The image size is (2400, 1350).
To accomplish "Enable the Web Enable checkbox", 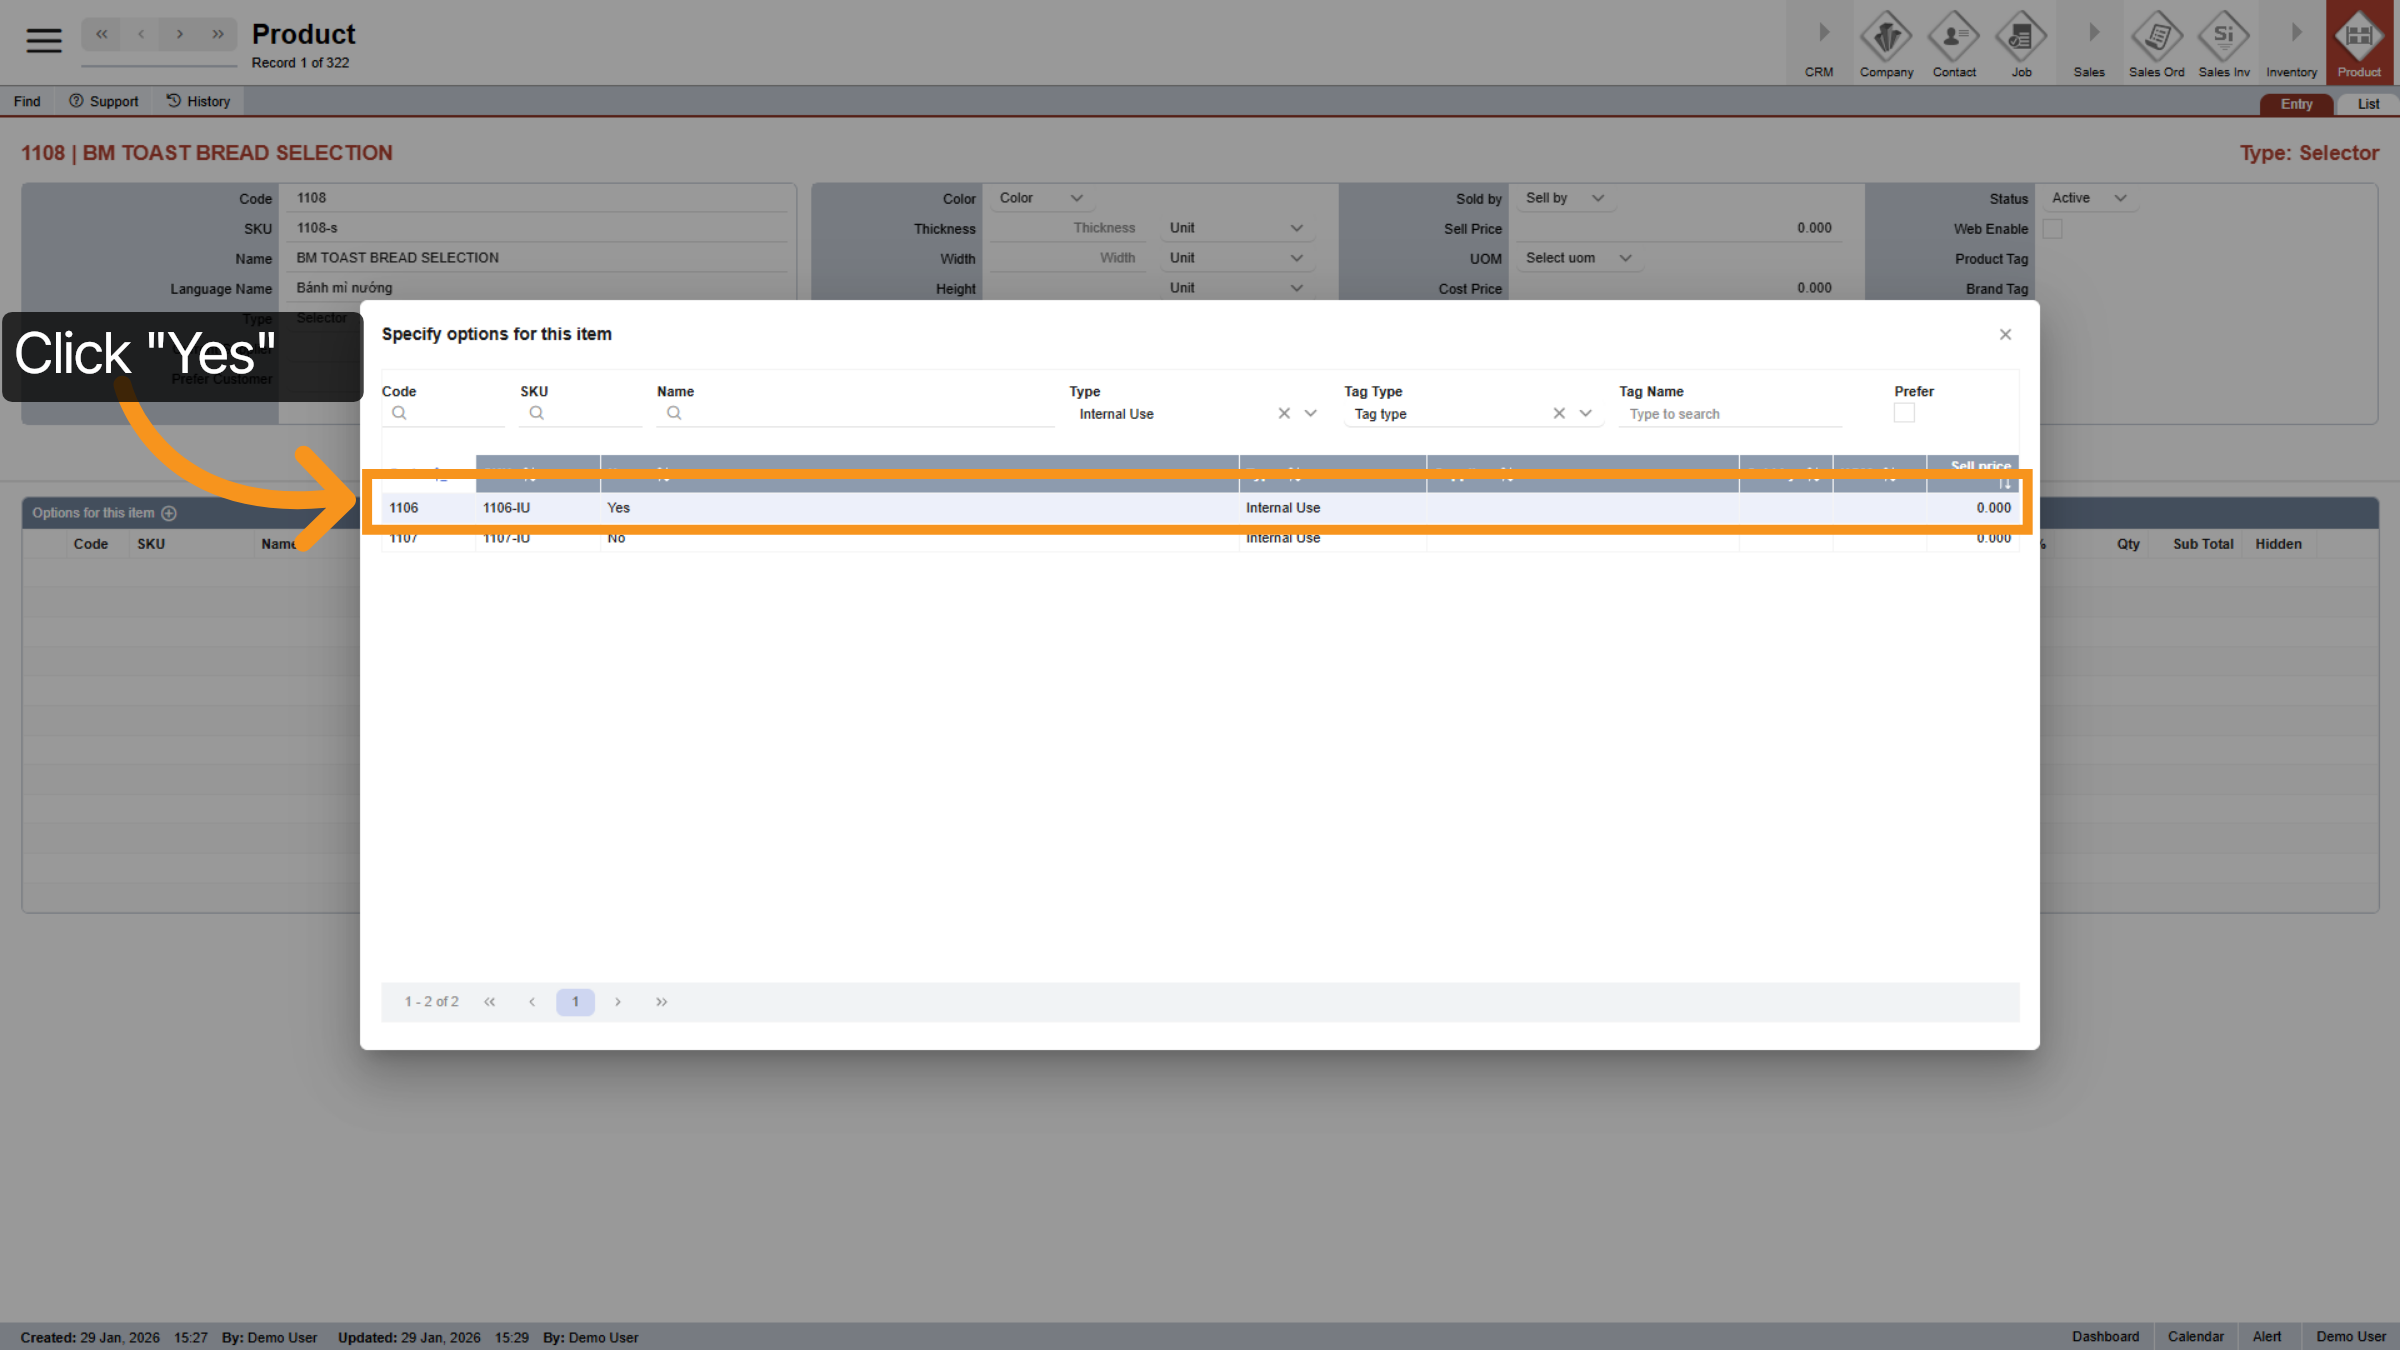I will pyautogui.click(x=2053, y=229).
